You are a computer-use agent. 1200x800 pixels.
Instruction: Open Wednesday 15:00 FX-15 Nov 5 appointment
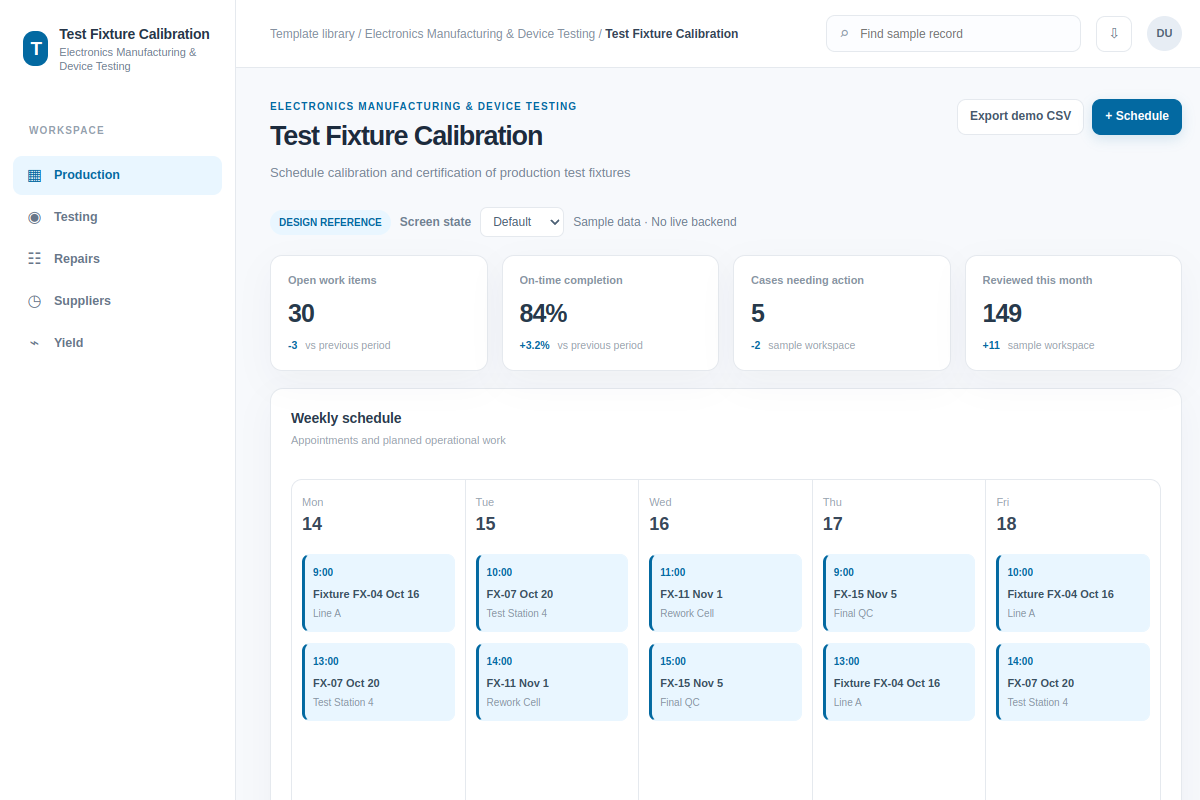pyautogui.click(x=725, y=682)
